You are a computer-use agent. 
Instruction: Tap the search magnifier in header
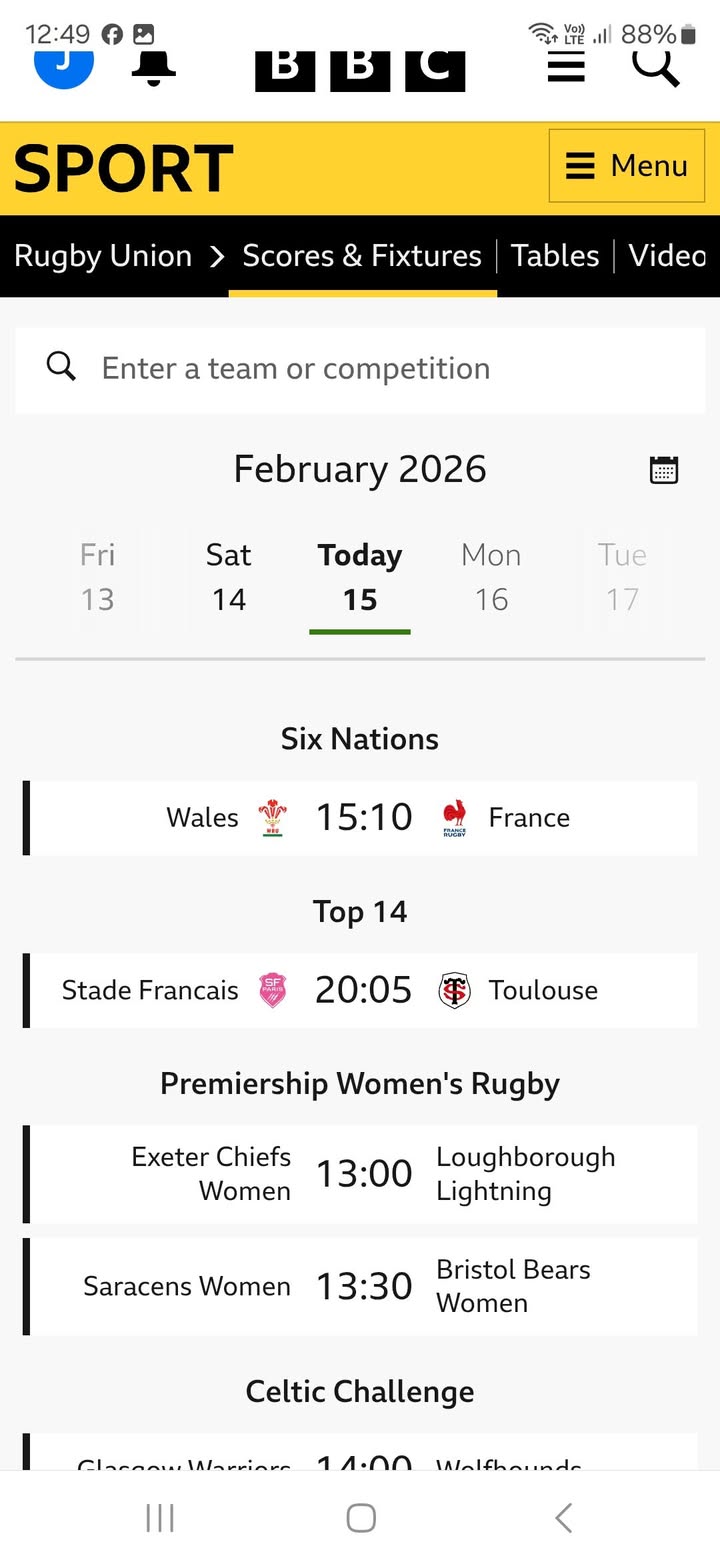tap(656, 66)
